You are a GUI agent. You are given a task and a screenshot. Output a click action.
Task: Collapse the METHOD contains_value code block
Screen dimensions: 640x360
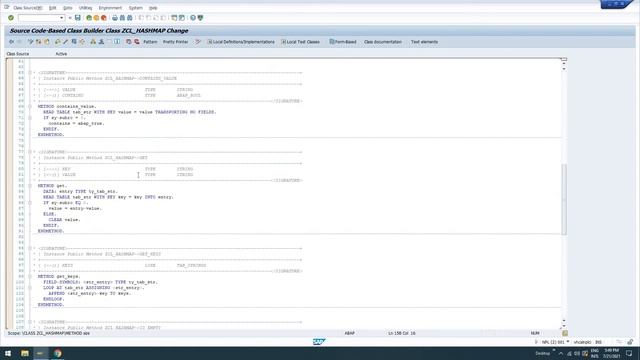click(30, 107)
